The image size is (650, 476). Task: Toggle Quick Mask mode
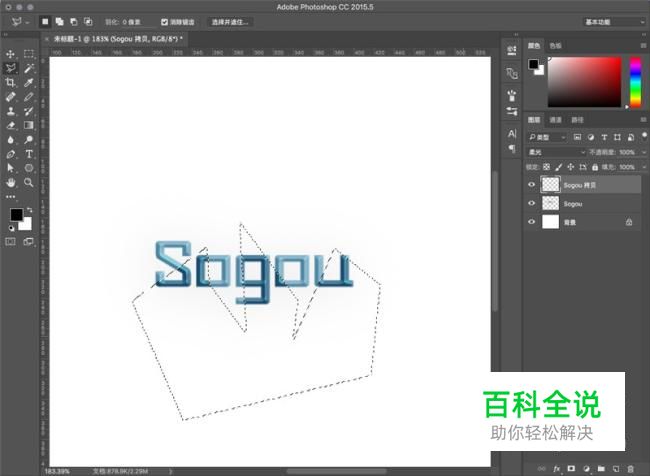[11, 241]
